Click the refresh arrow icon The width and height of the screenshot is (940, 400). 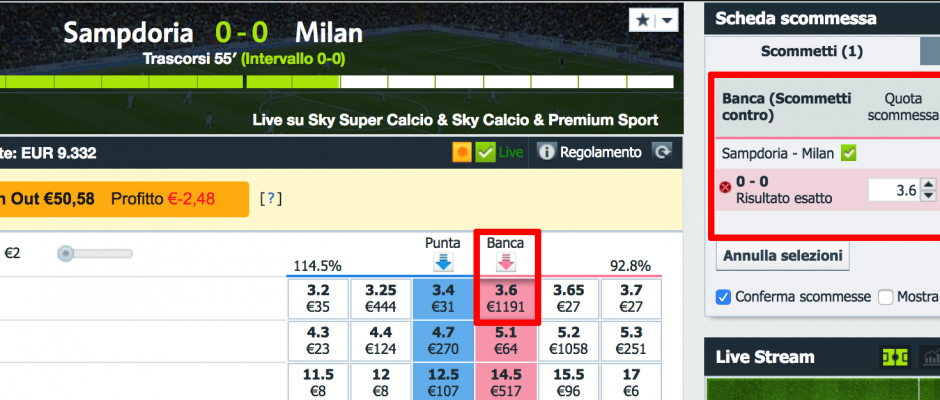662,153
